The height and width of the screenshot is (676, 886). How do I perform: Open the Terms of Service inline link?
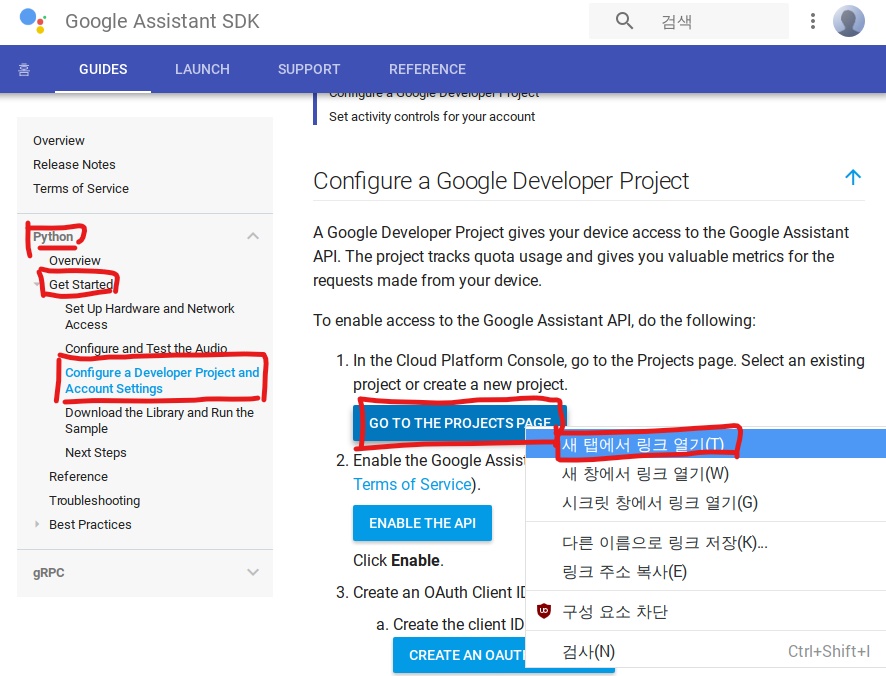tap(412, 484)
